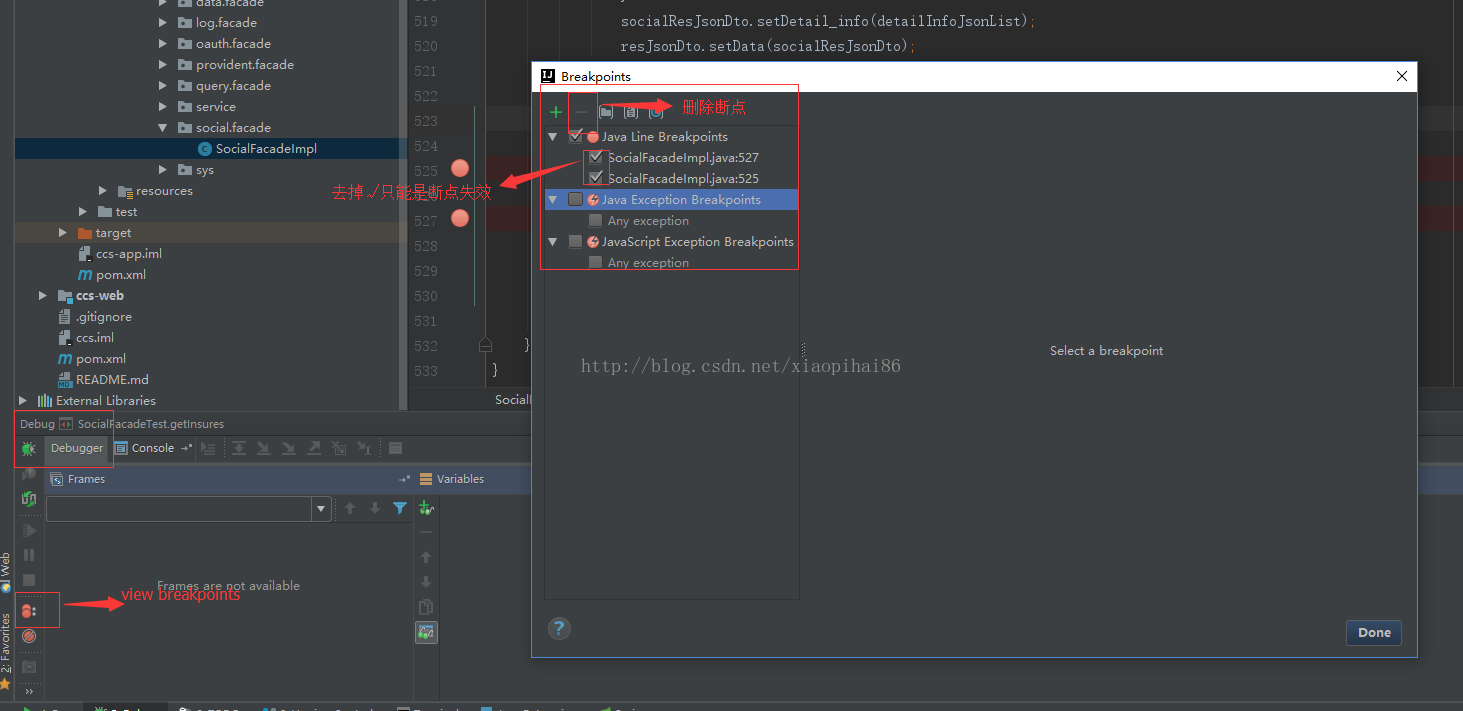Collapse the Java Line Breakpoints group
The height and width of the screenshot is (711, 1463).
tap(553, 137)
